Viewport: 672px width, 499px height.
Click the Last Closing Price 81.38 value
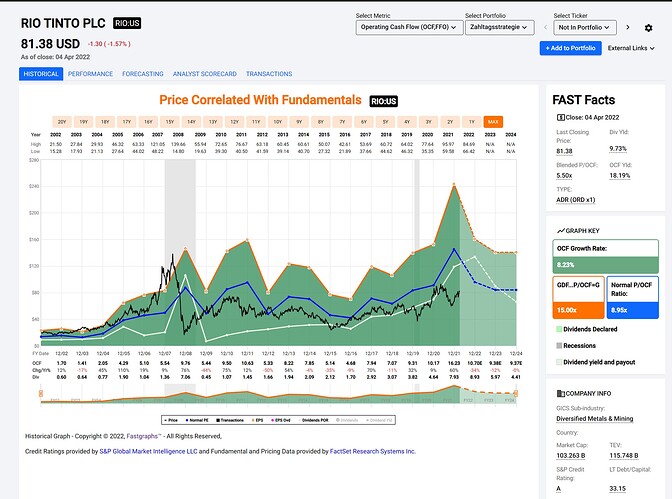point(564,151)
